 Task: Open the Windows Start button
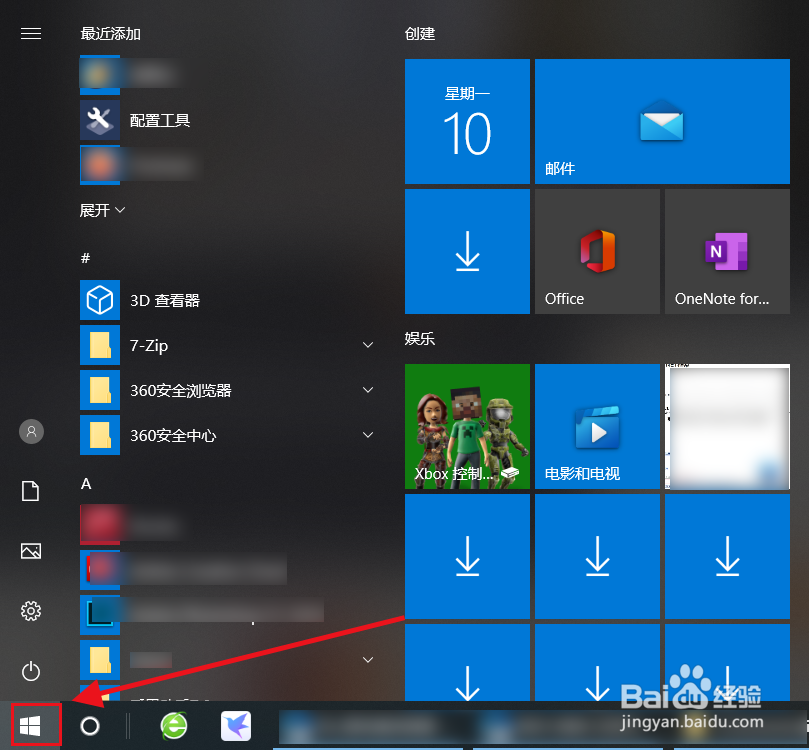pos(30,726)
